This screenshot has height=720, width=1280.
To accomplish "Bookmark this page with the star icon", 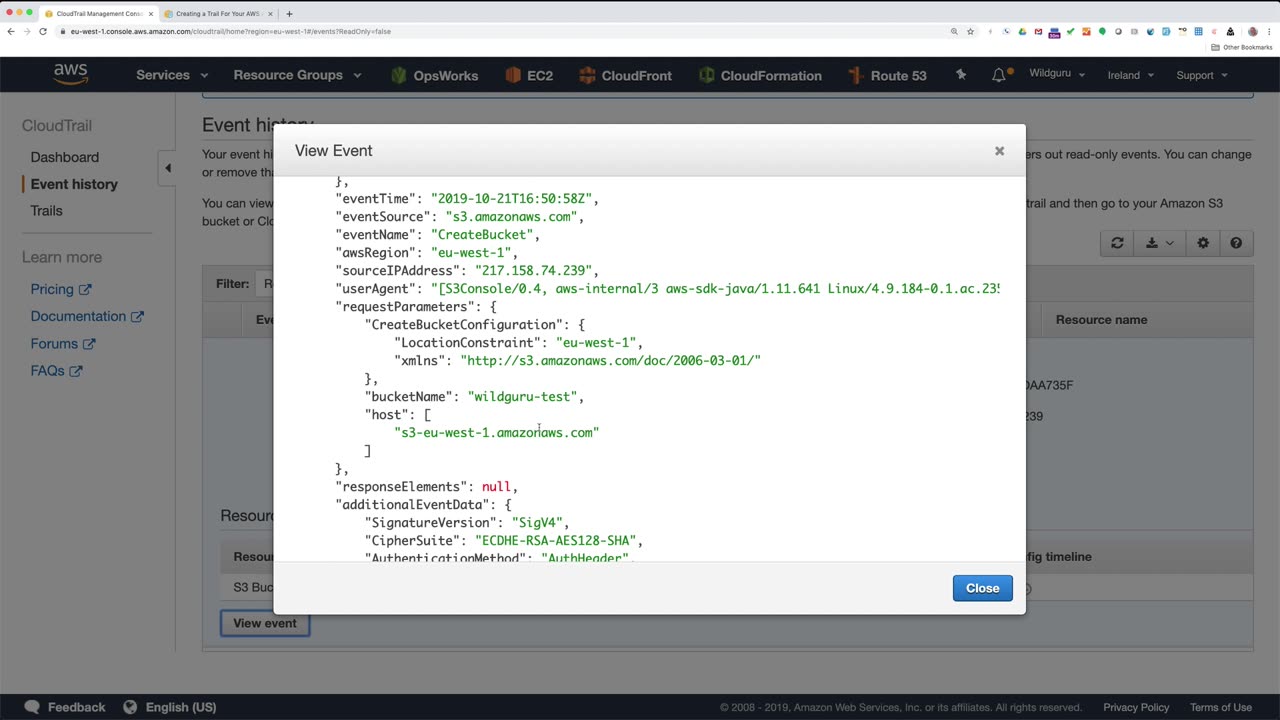I will 970,31.
